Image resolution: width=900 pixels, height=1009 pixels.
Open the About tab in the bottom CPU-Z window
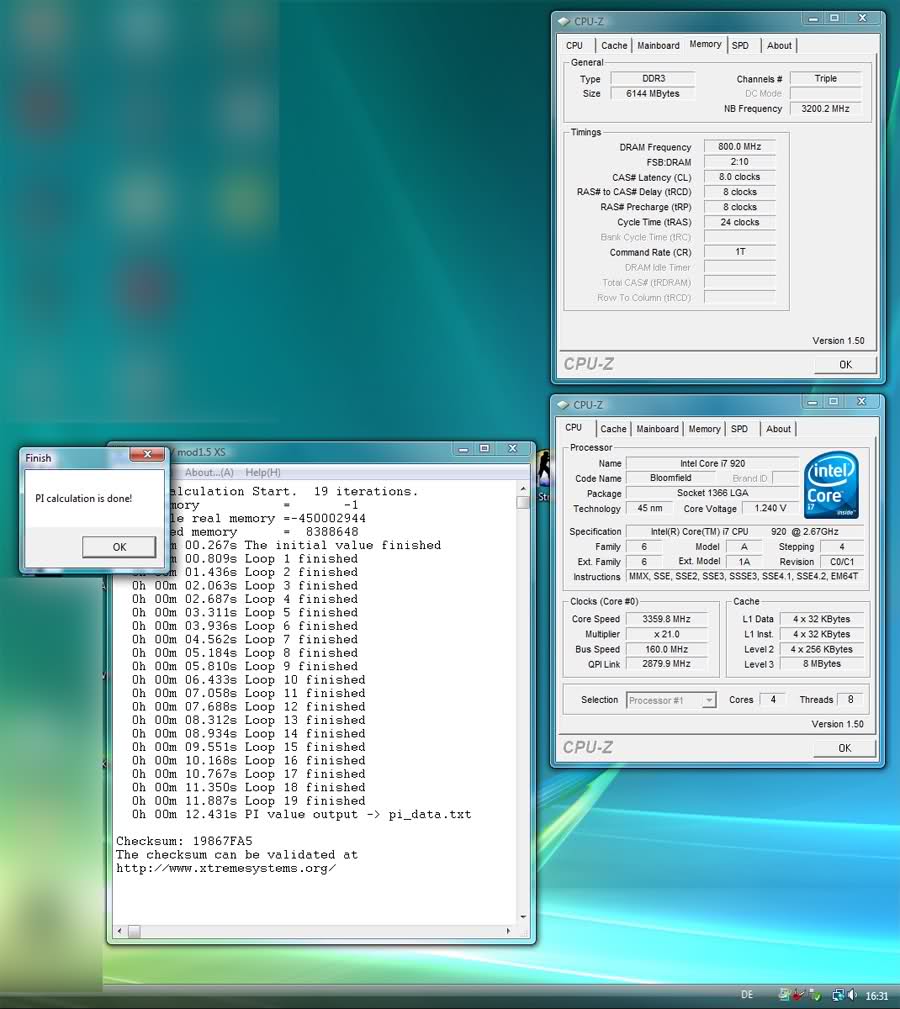coord(778,429)
